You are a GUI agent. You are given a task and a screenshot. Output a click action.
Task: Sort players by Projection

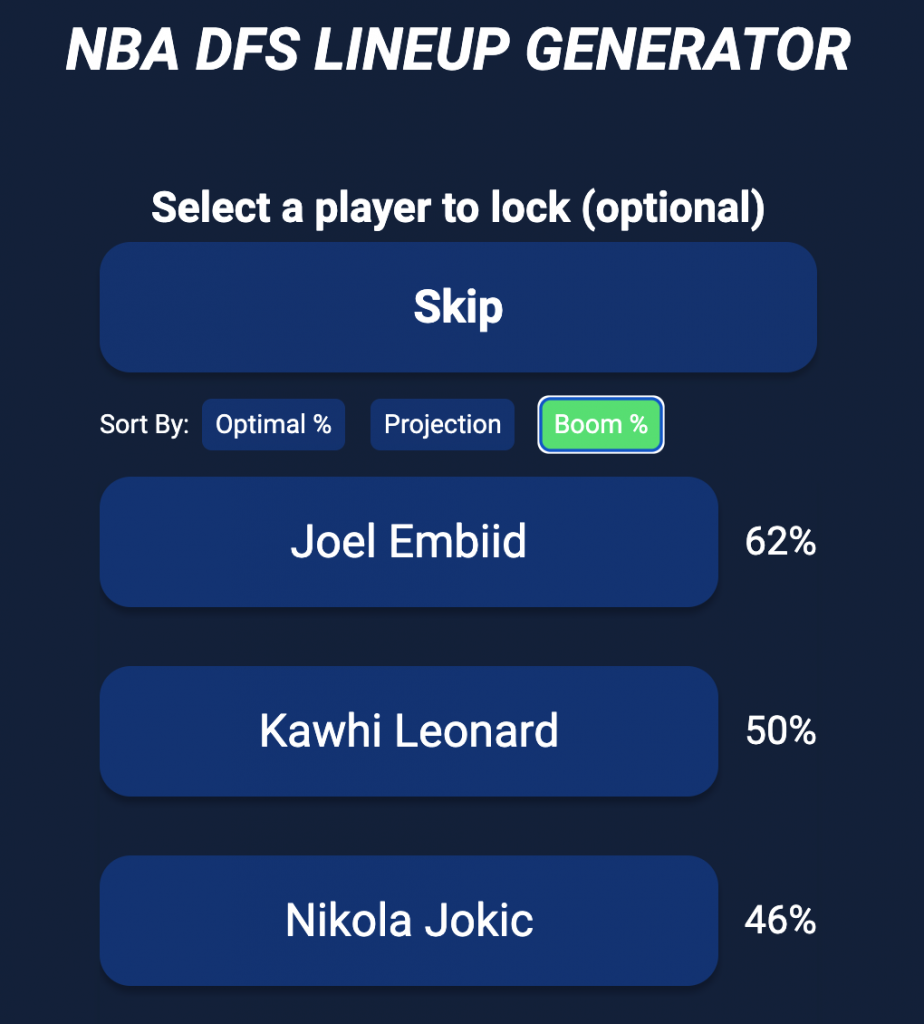click(x=442, y=425)
